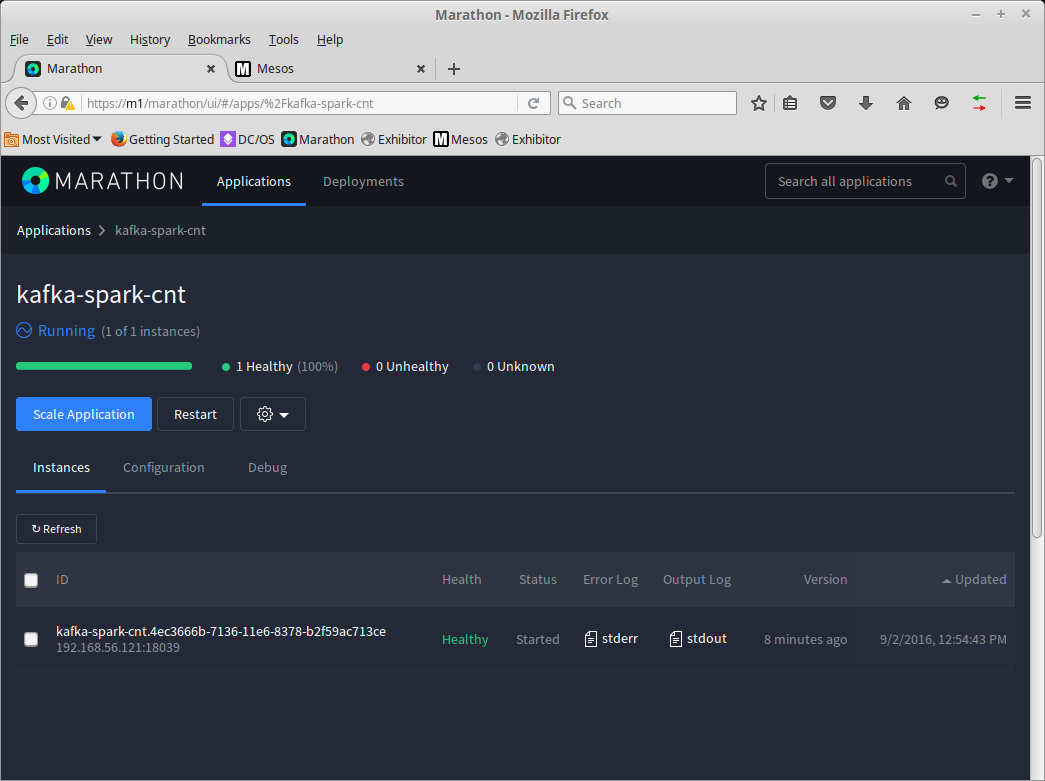Reload the page with the refresh icon

click(533, 103)
